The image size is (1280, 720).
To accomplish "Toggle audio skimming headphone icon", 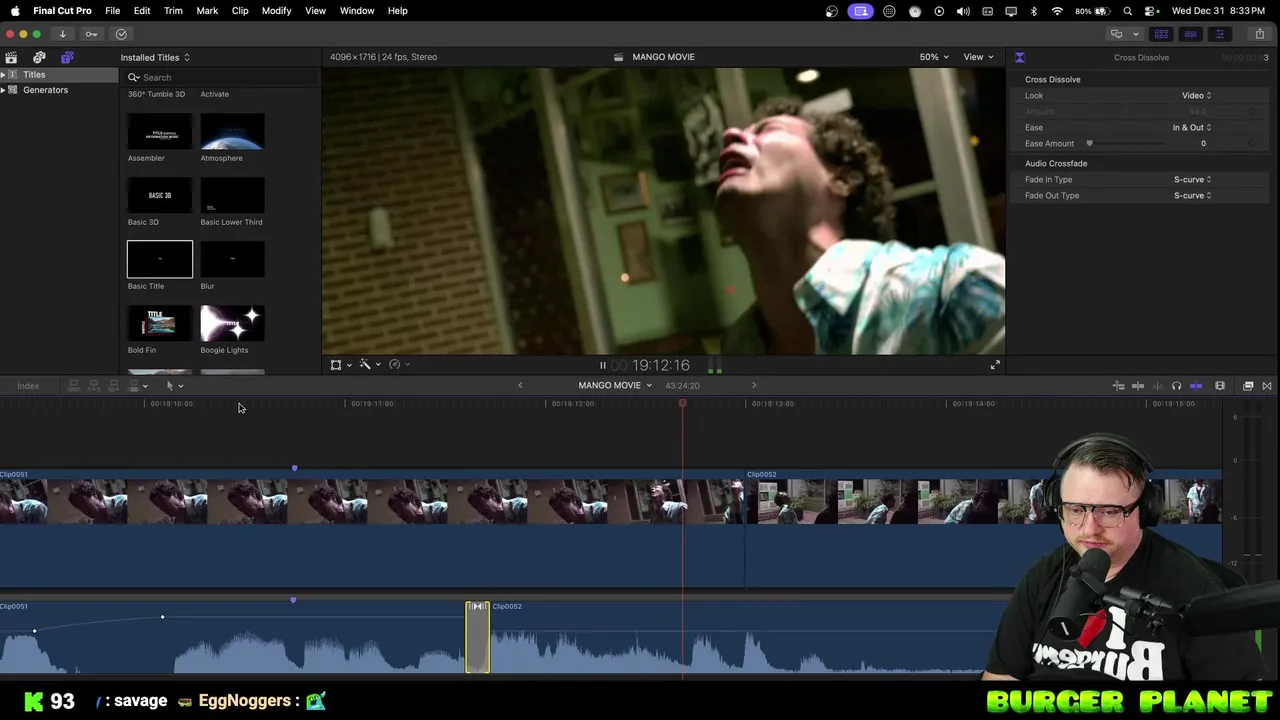I will (x=1176, y=386).
